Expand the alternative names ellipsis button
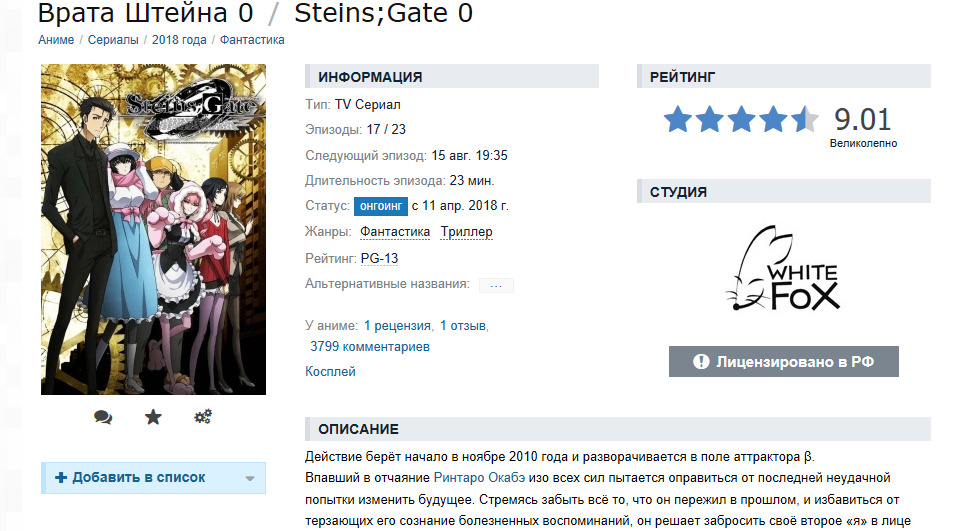963x531 pixels. click(x=496, y=285)
